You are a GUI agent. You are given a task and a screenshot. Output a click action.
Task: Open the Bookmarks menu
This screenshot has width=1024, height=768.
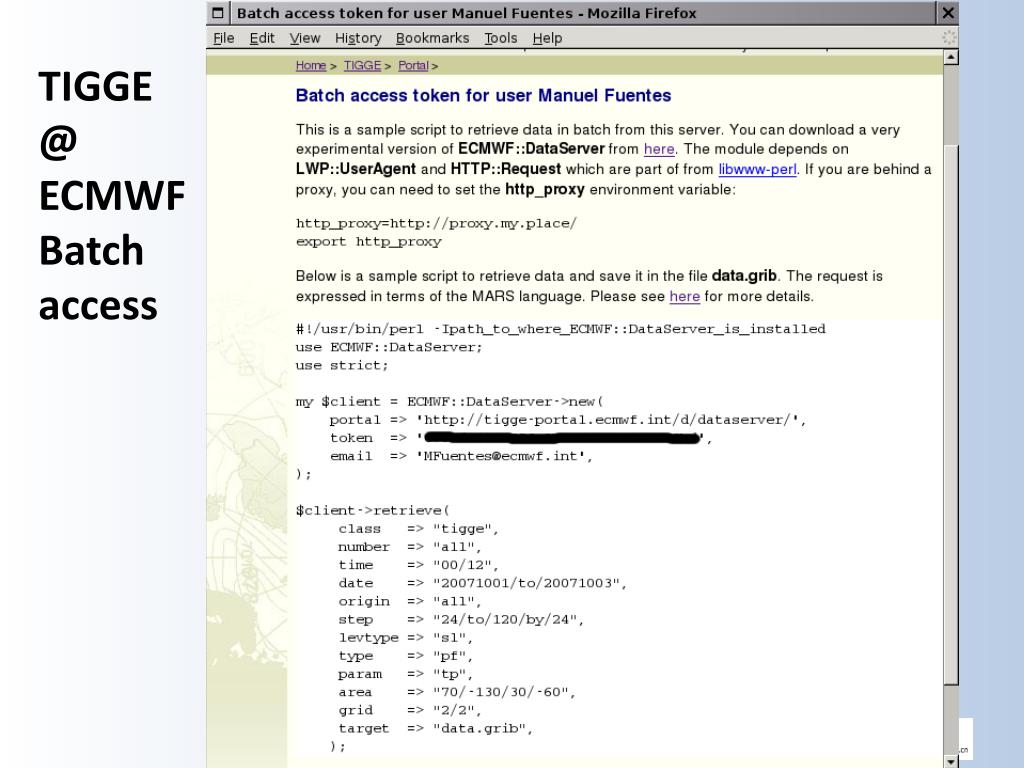[x=432, y=39]
